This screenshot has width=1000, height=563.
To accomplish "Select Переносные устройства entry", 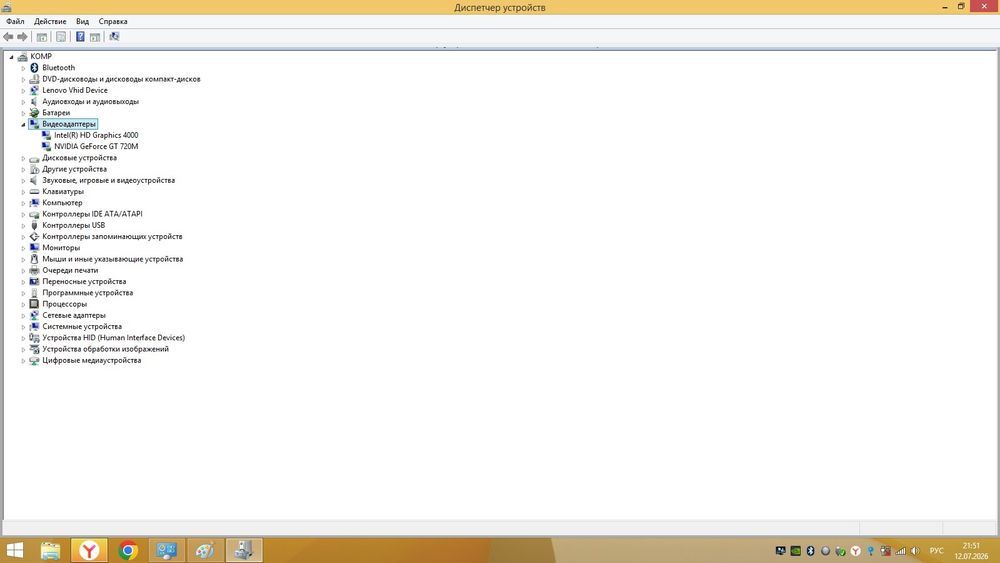I will tap(84, 281).
